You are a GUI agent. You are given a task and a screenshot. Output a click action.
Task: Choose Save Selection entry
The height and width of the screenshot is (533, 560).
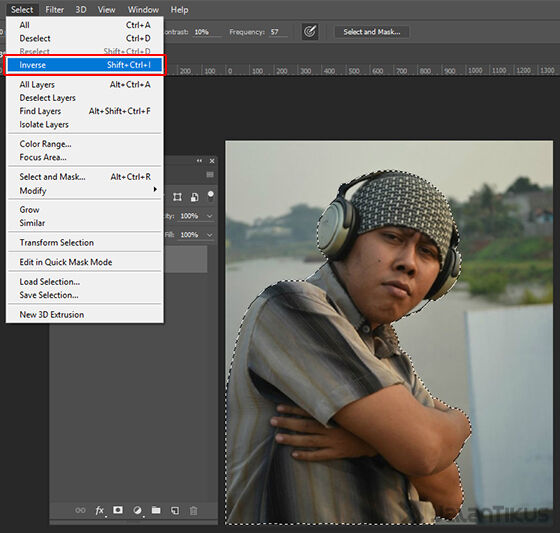[x=85, y=295]
